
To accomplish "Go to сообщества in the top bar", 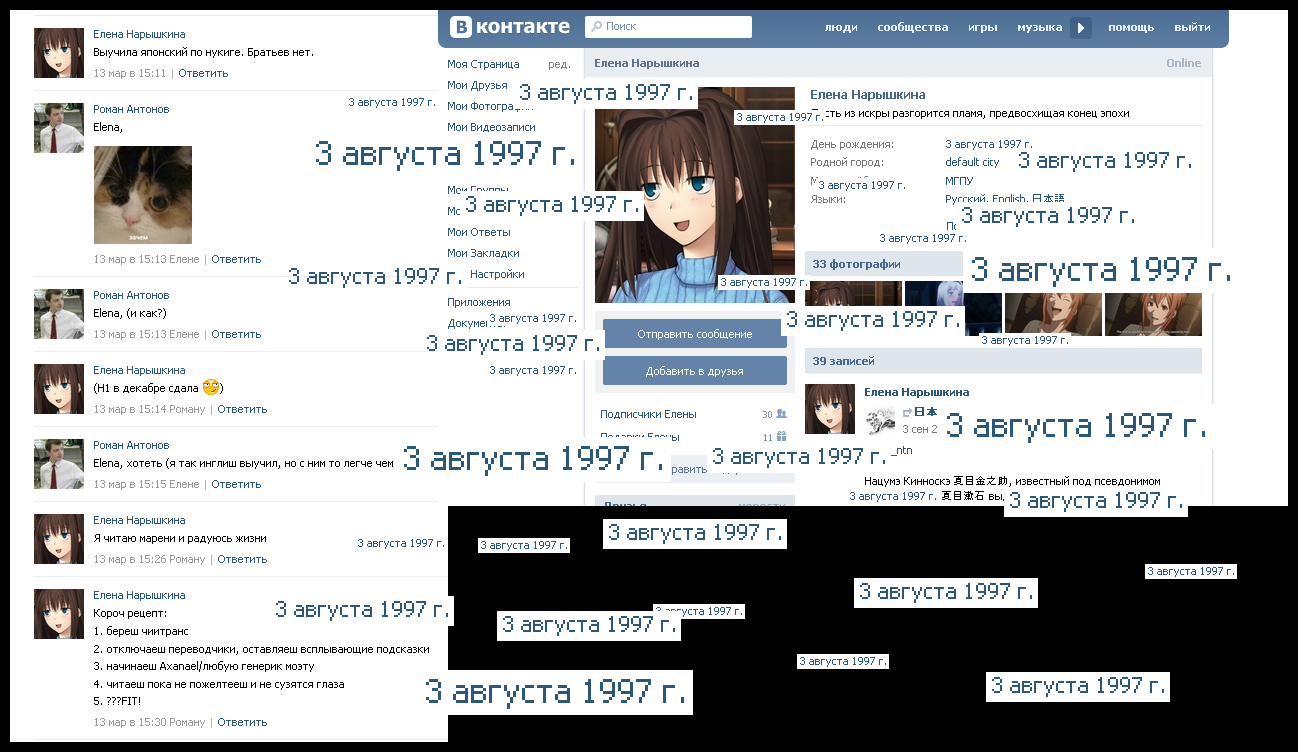I will [912, 27].
